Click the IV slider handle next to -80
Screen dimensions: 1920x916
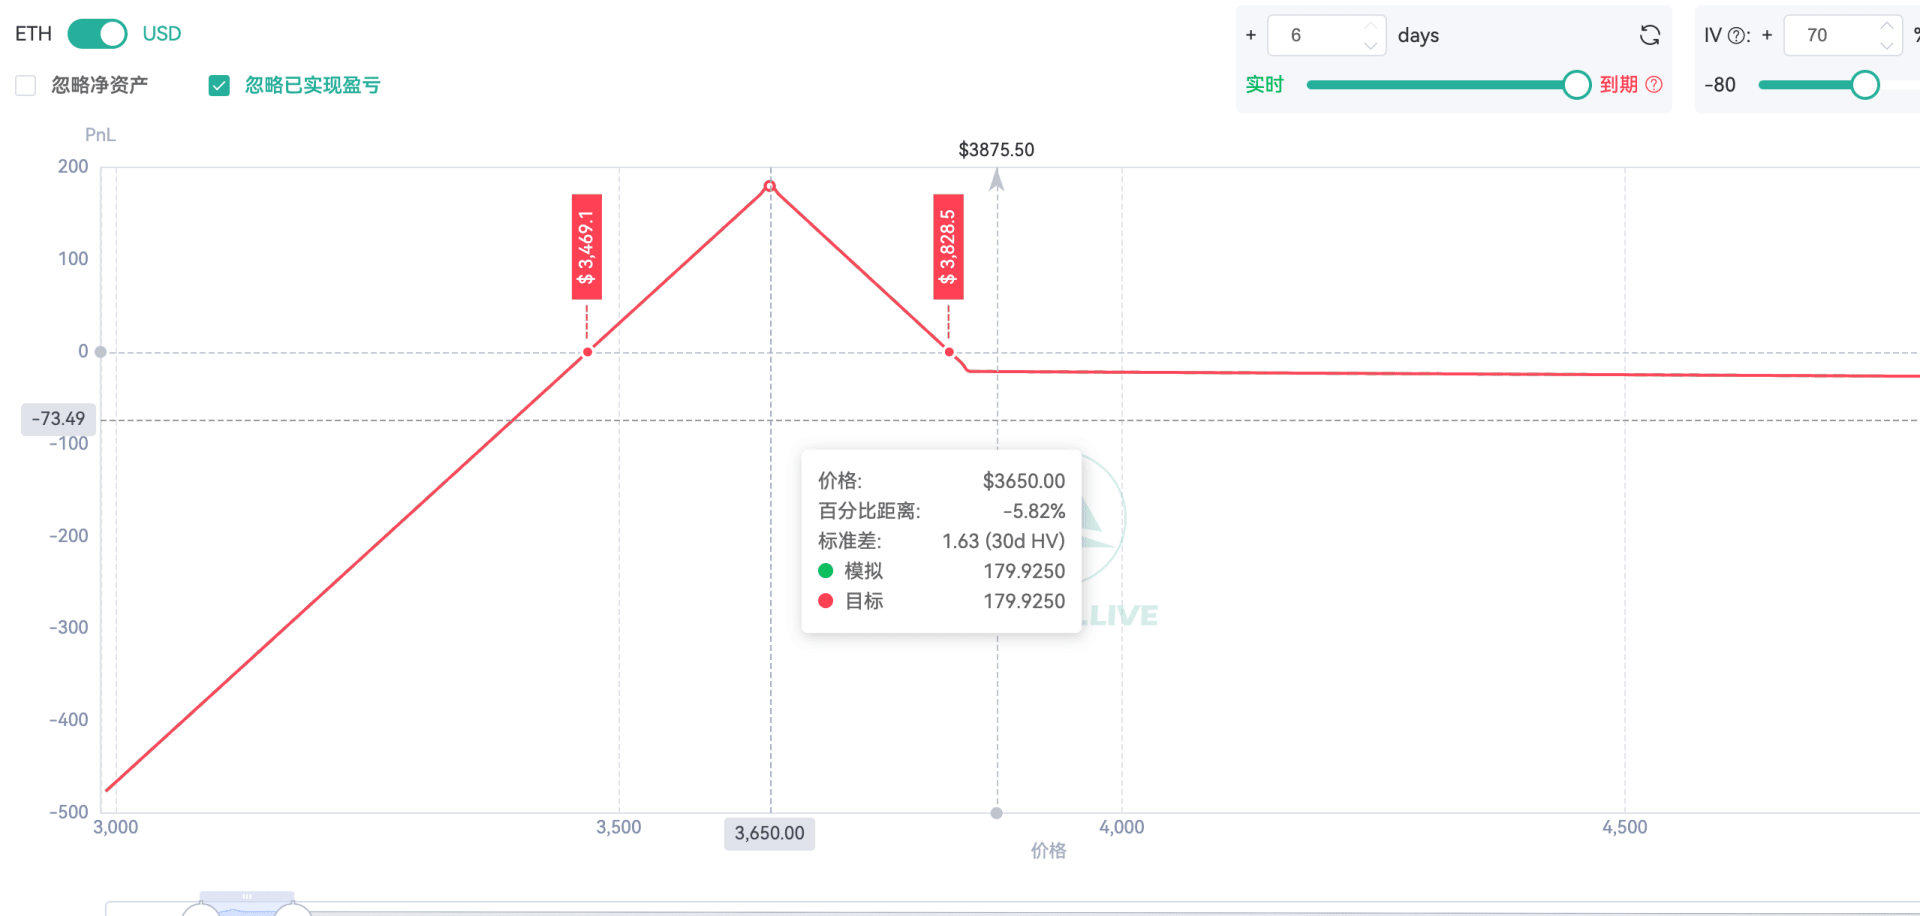(x=1864, y=85)
